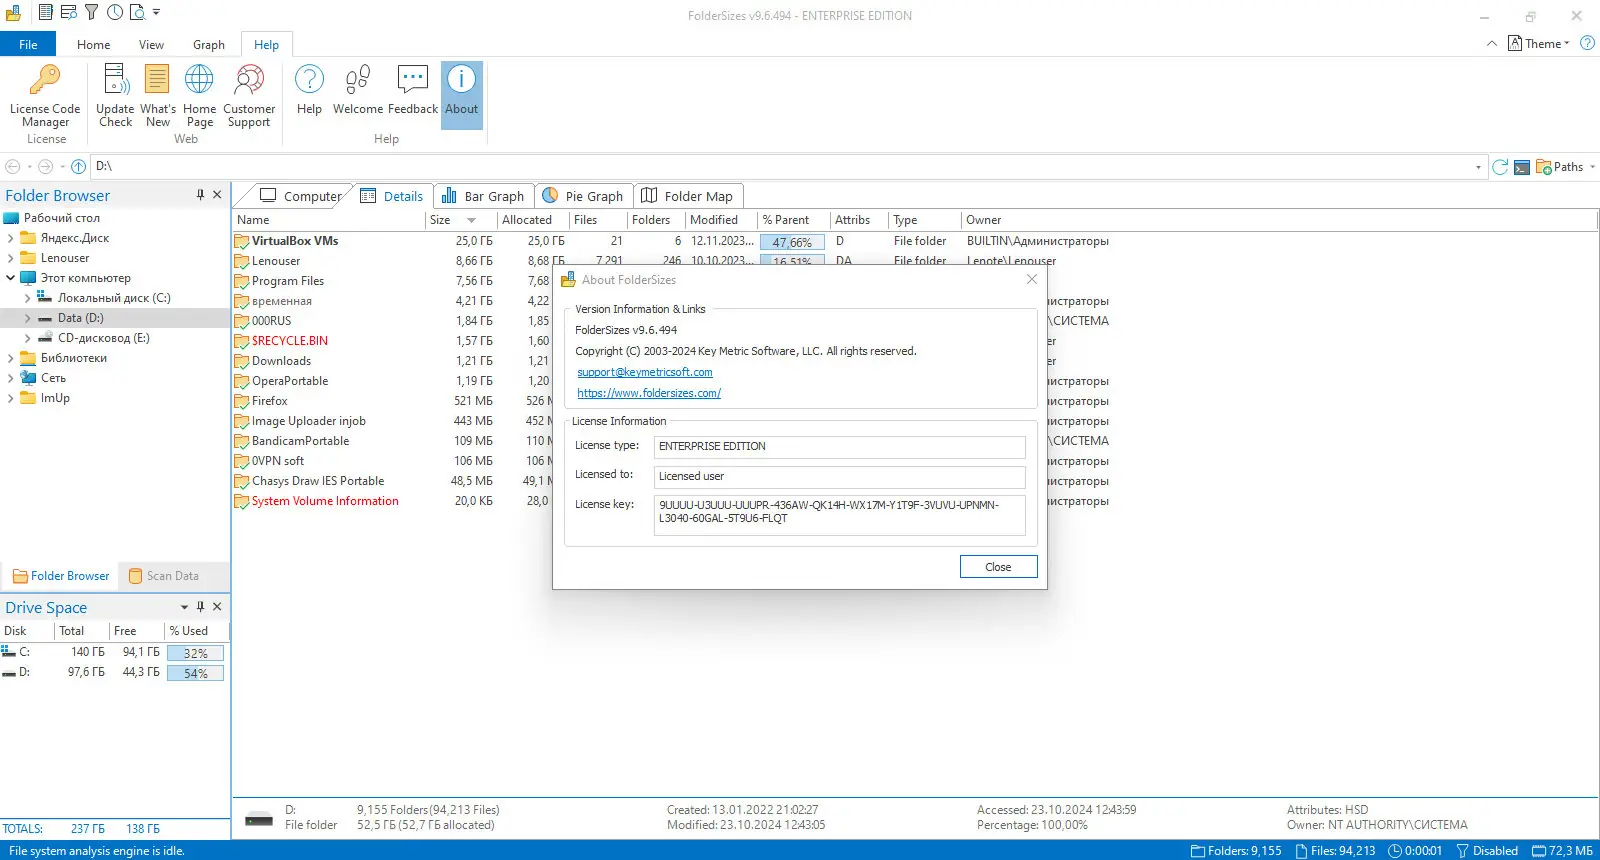Viewport: 1600px width, 860px height.
Task: Click the Disabled filter status item
Action: click(1487, 851)
